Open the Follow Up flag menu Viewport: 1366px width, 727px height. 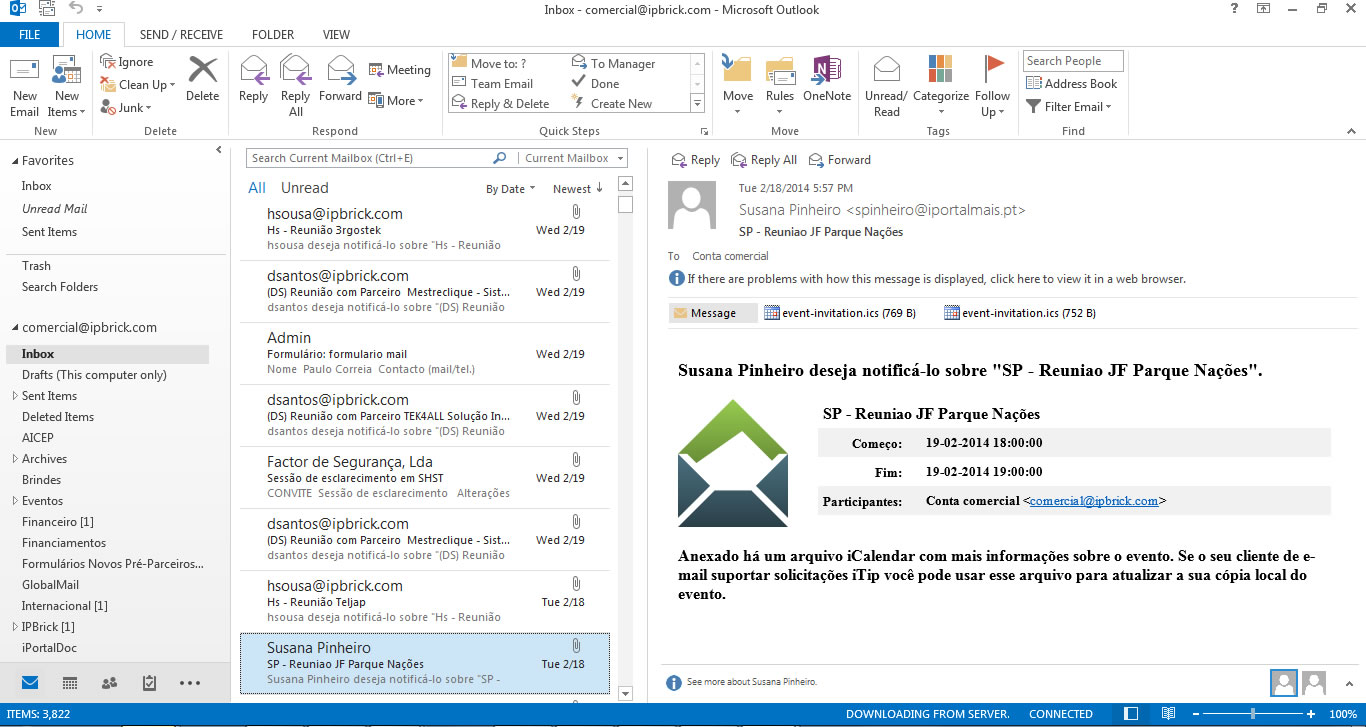click(993, 87)
